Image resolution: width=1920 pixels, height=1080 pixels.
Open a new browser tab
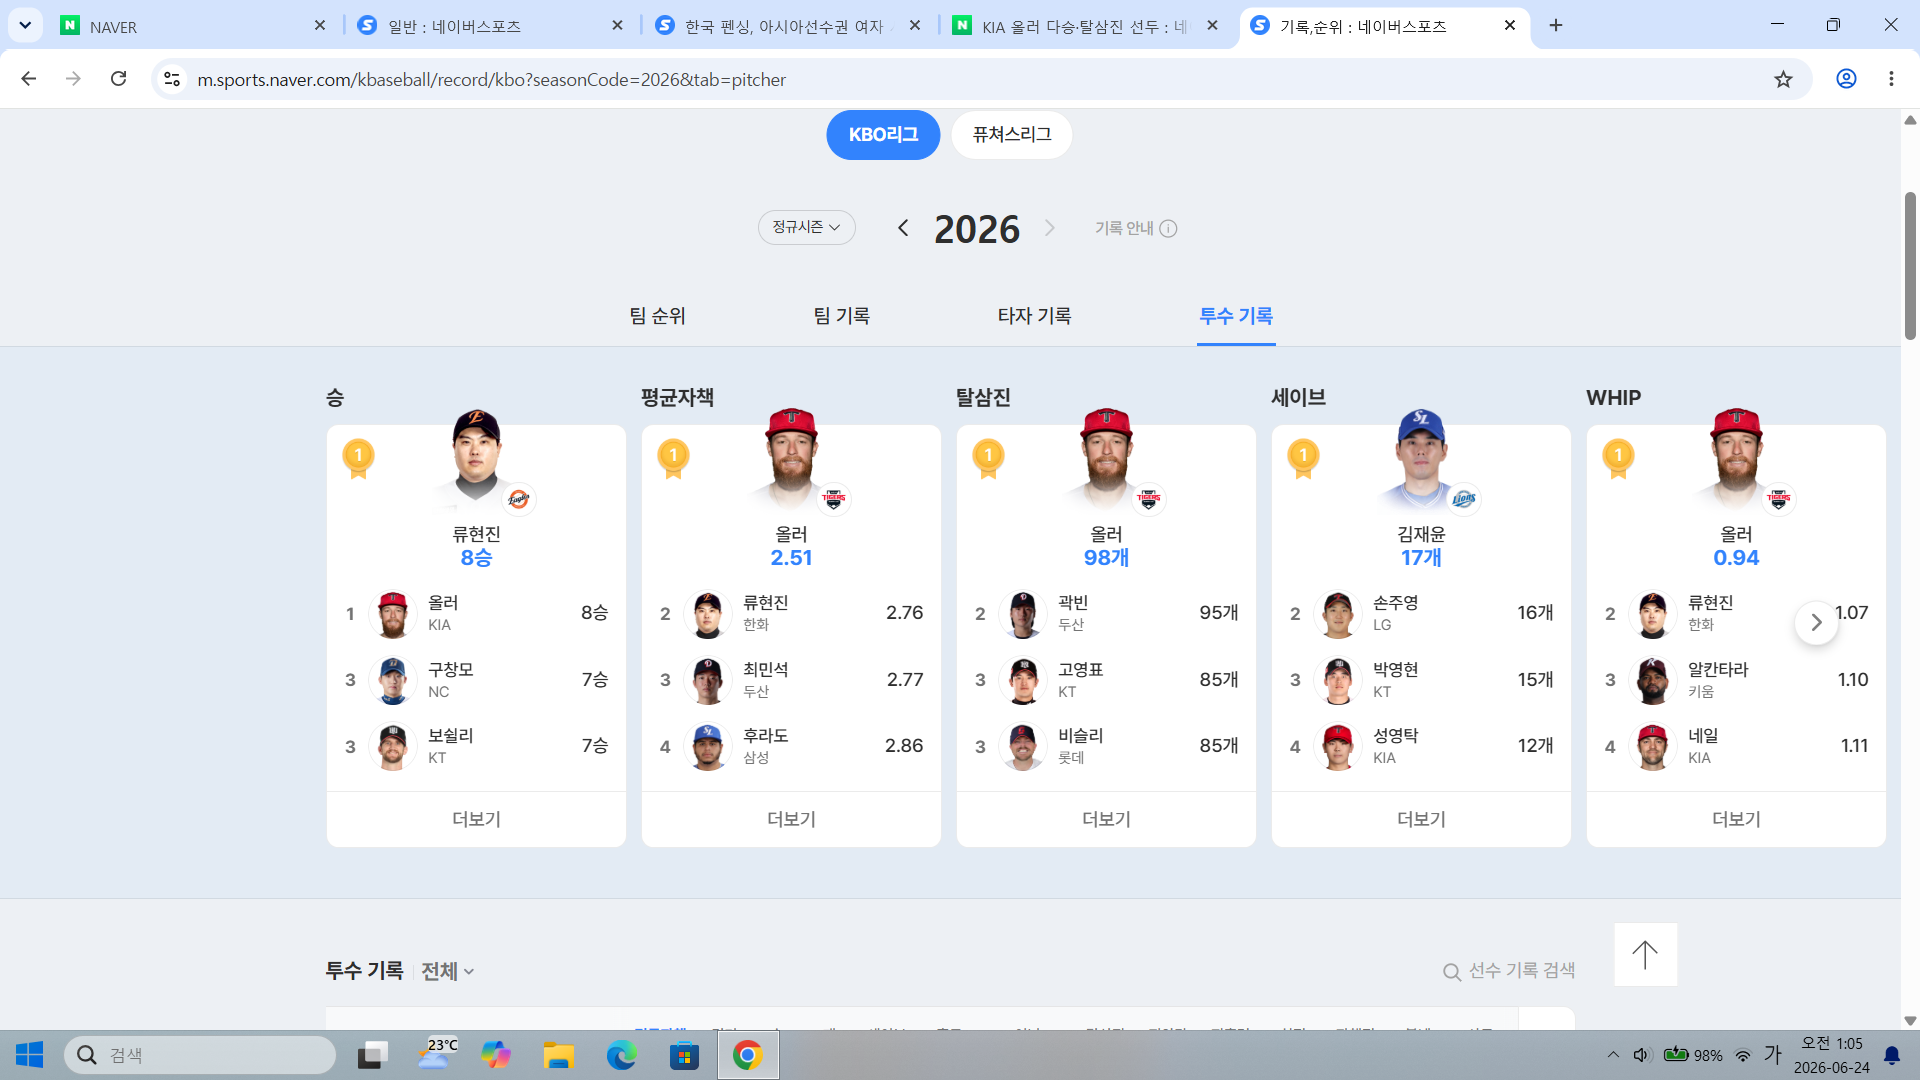tap(1556, 26)
